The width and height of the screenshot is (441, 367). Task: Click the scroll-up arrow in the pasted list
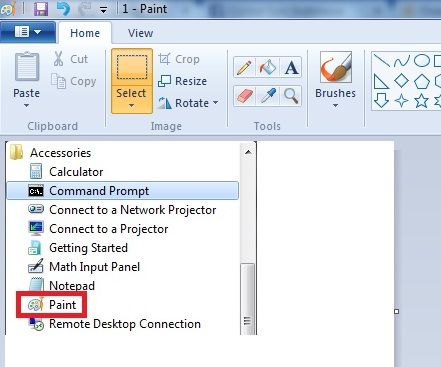pyautogui.click(x=248, y=152)
